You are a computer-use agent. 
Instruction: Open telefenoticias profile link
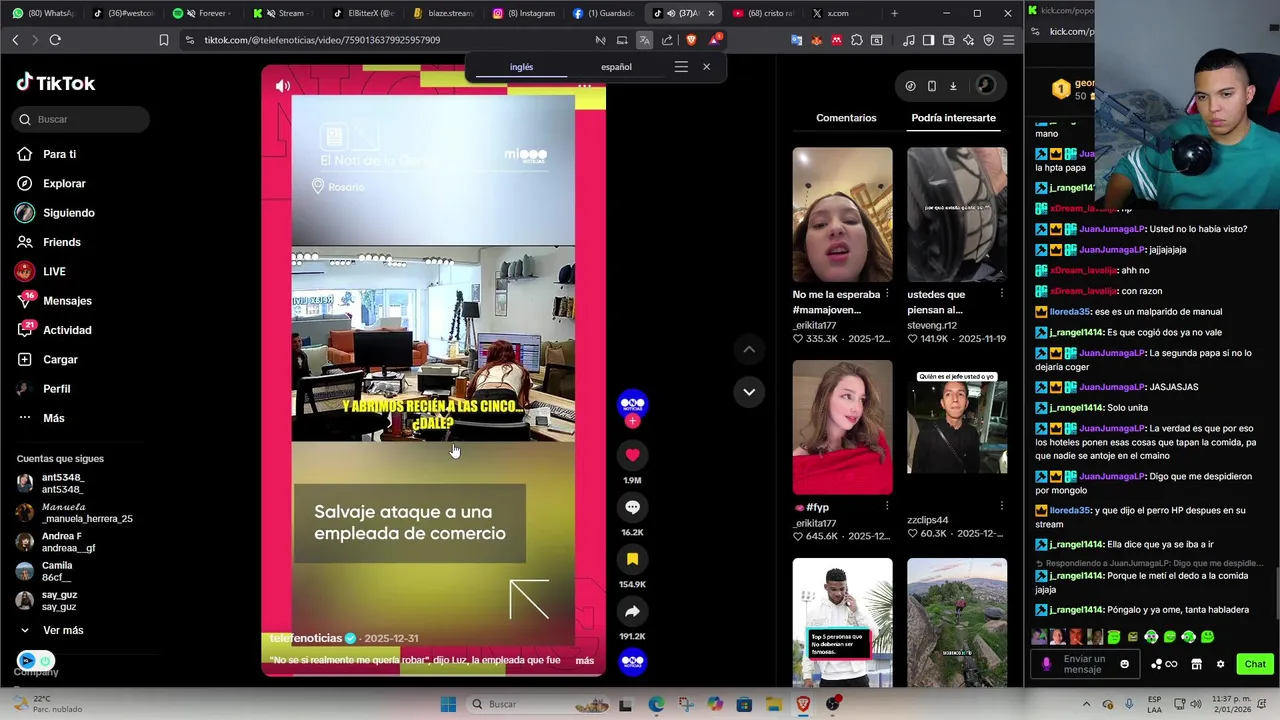[306, 638]
